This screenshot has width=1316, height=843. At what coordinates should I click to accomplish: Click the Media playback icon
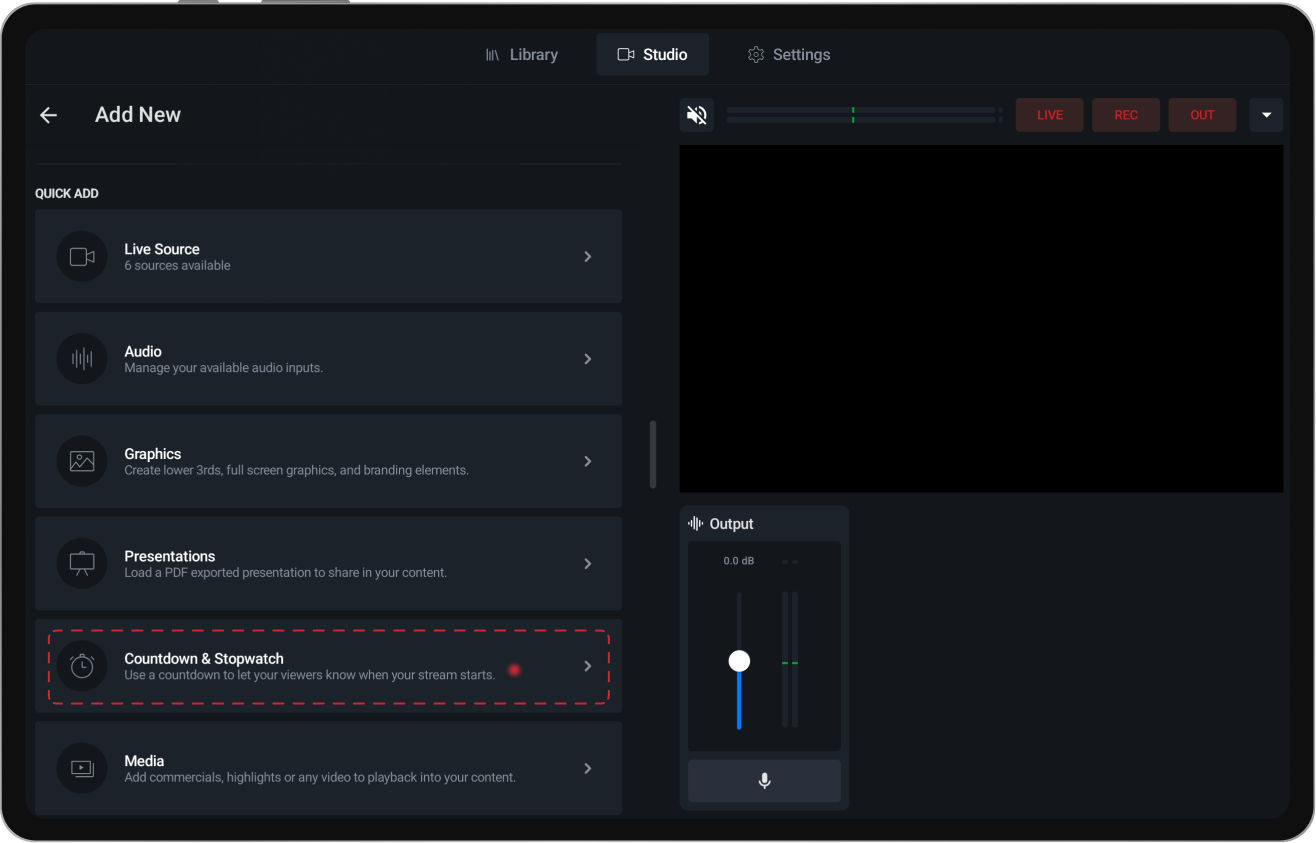[x=81, y=768]
